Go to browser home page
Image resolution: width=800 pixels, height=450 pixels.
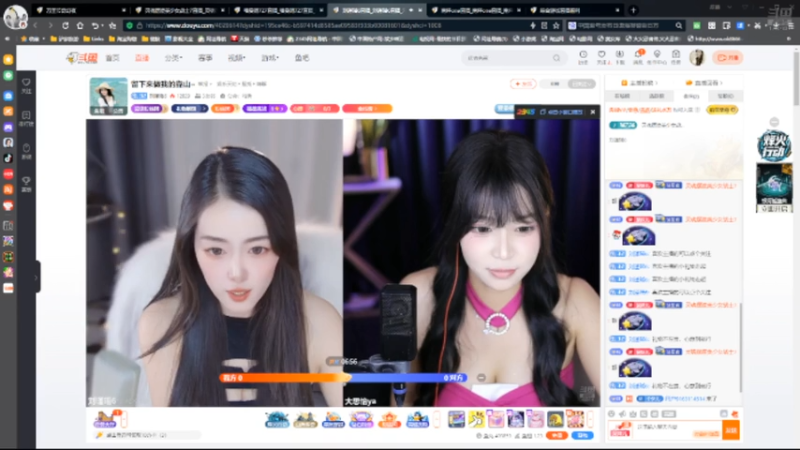pos(80,26)
